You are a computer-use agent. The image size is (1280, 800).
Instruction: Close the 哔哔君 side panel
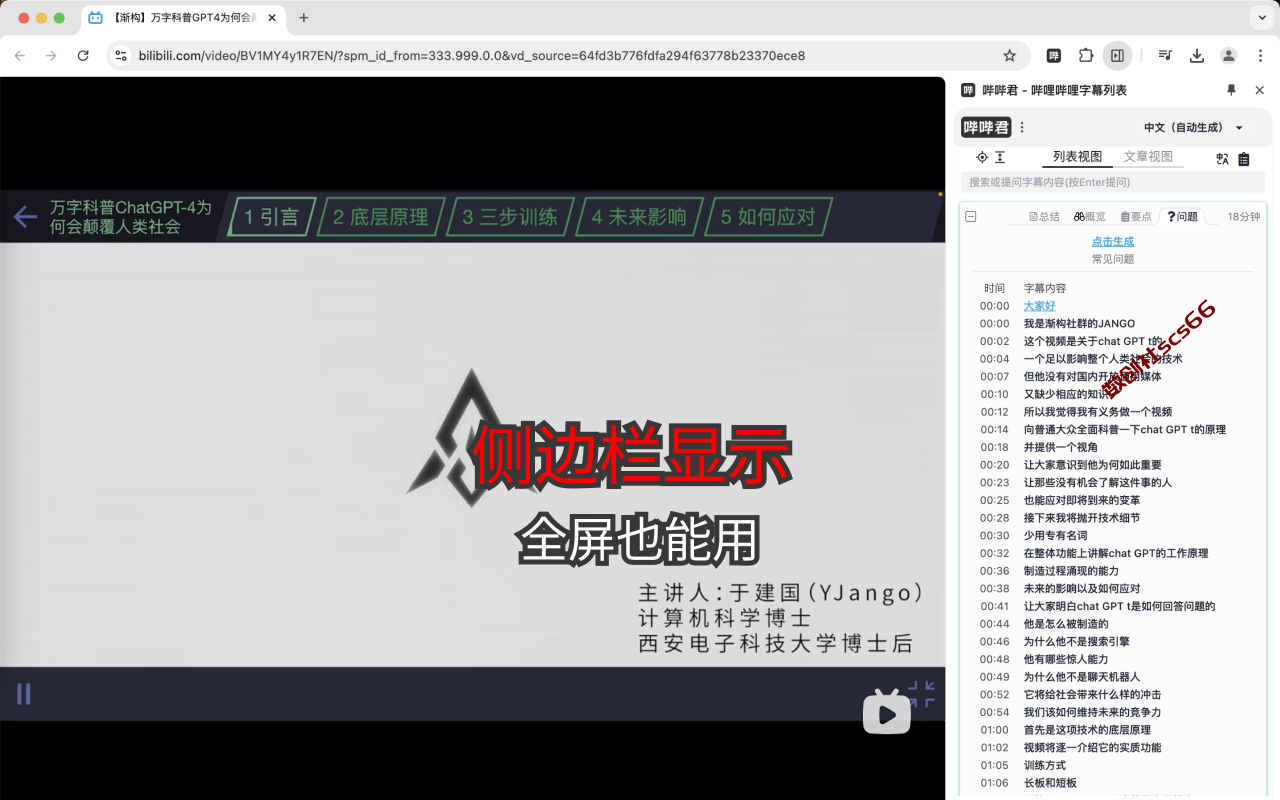(1259, 90)
